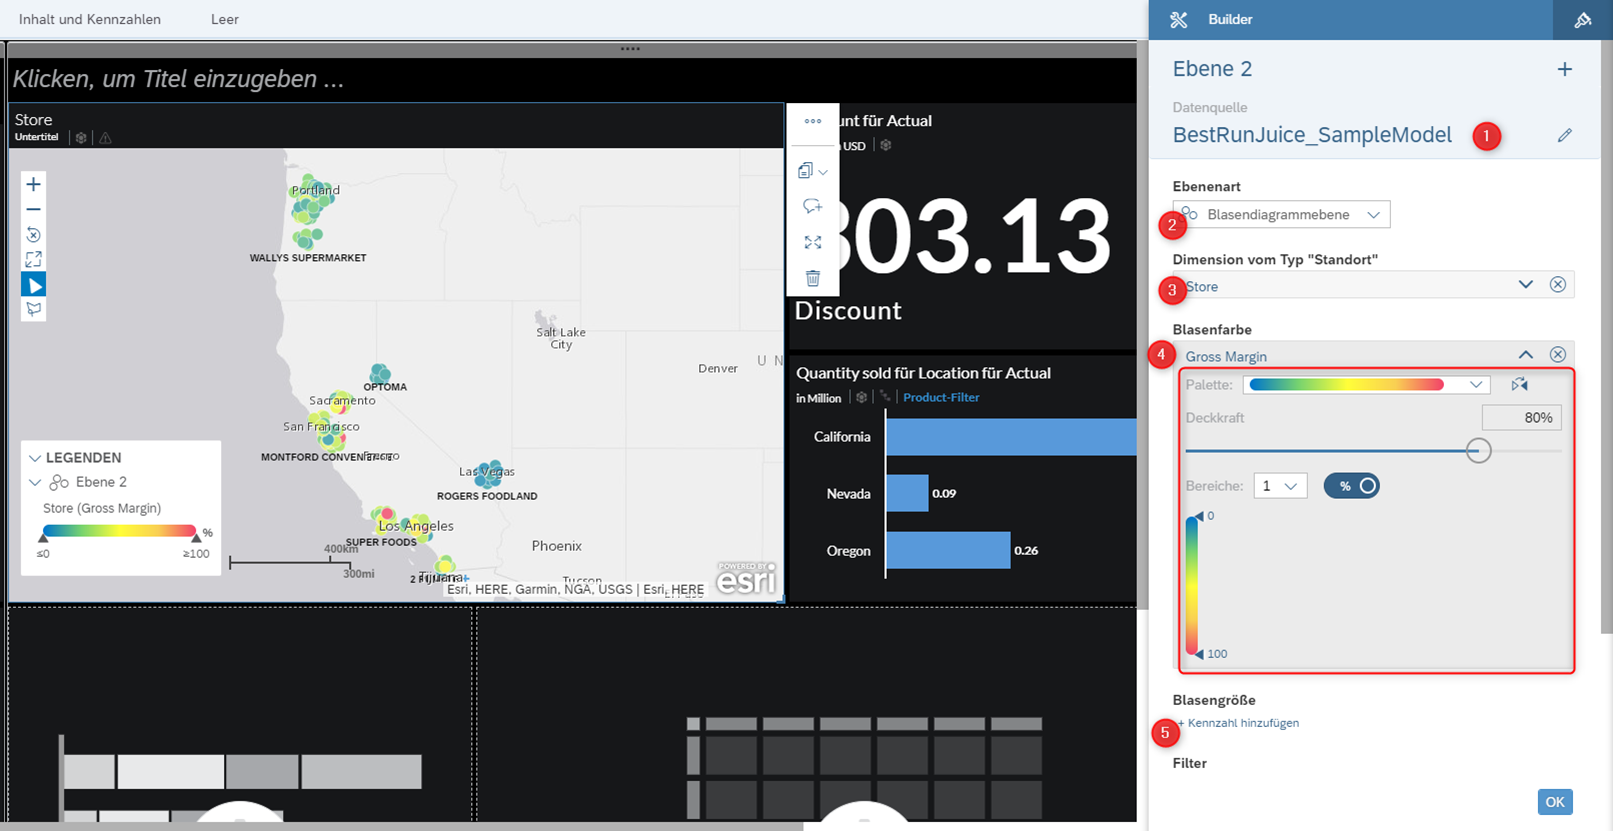Select the polygon lasso tool on map
This screenshot has height=831, width=1613.
coord(33,309)
